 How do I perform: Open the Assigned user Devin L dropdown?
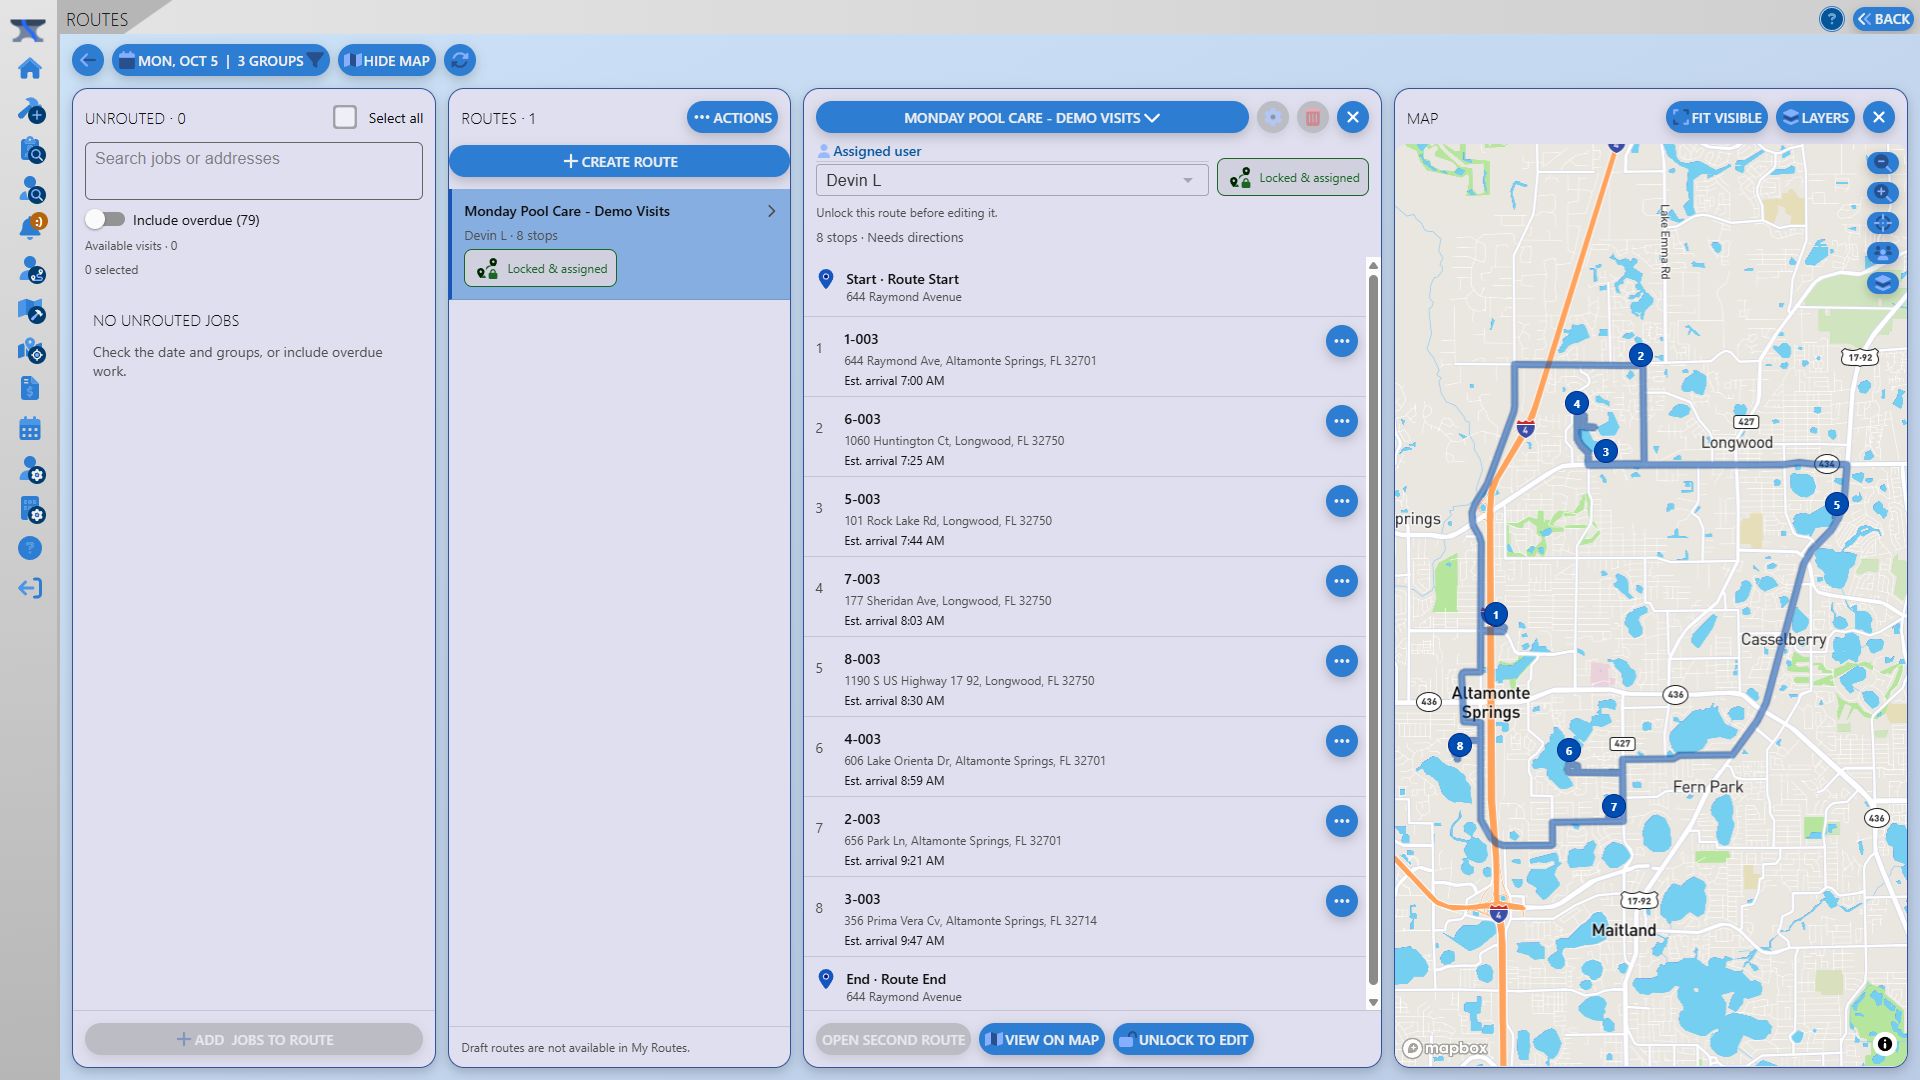click(1012, 180)
